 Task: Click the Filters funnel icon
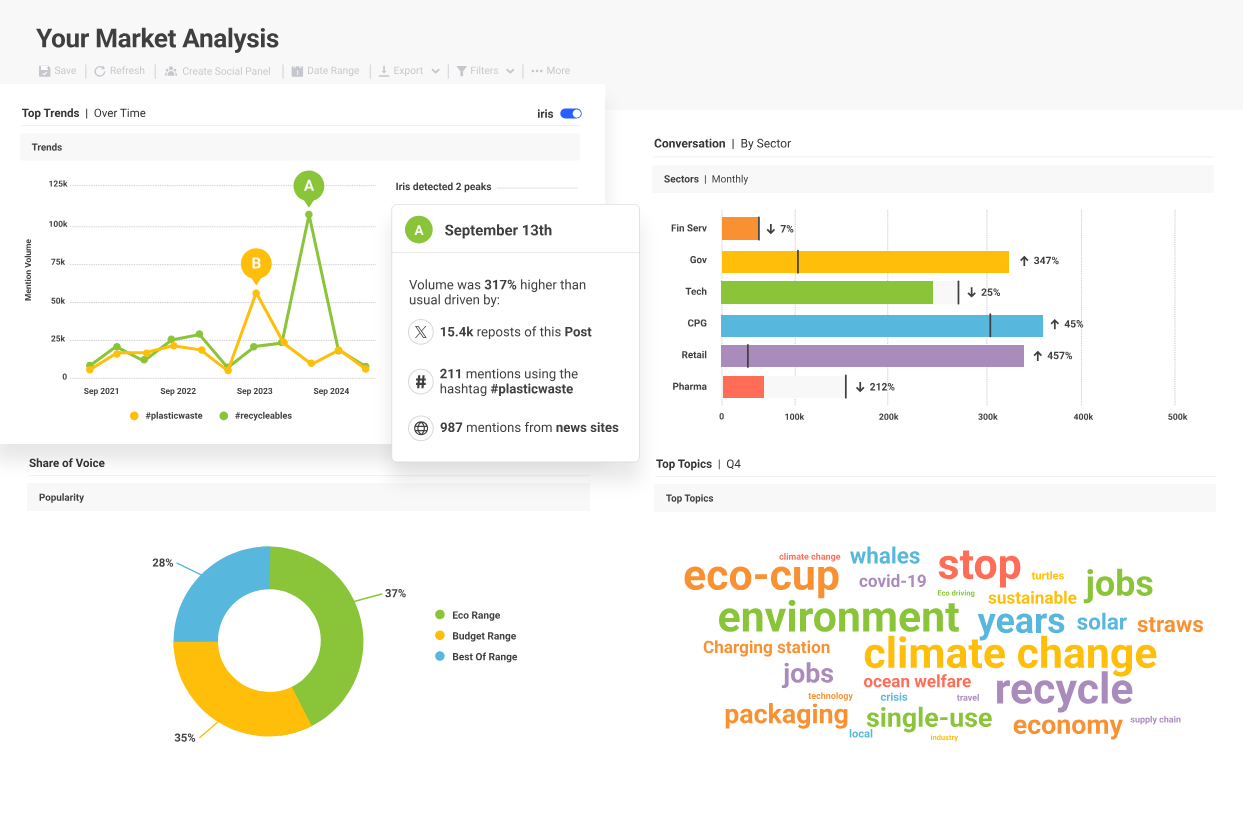[x=462, y=71]
